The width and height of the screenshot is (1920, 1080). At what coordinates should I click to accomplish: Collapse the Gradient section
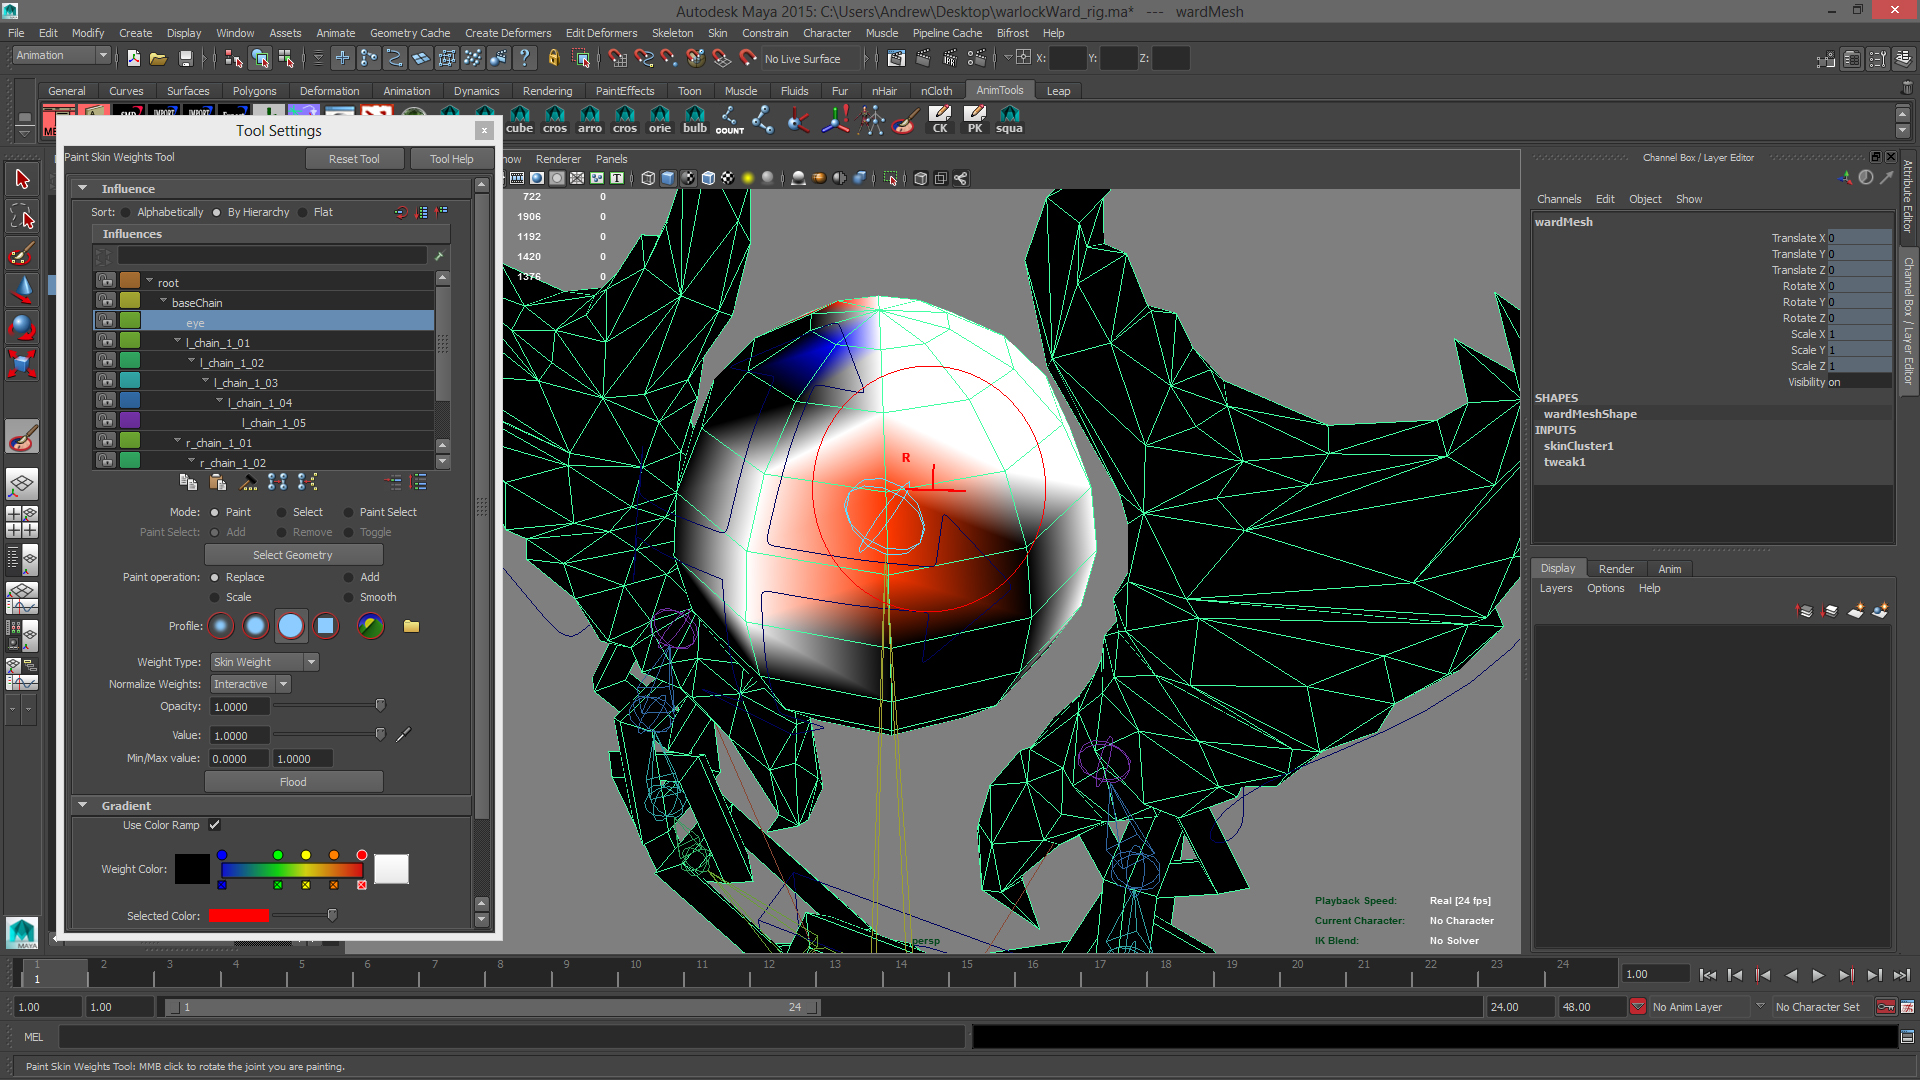click(x=83, y=805)
